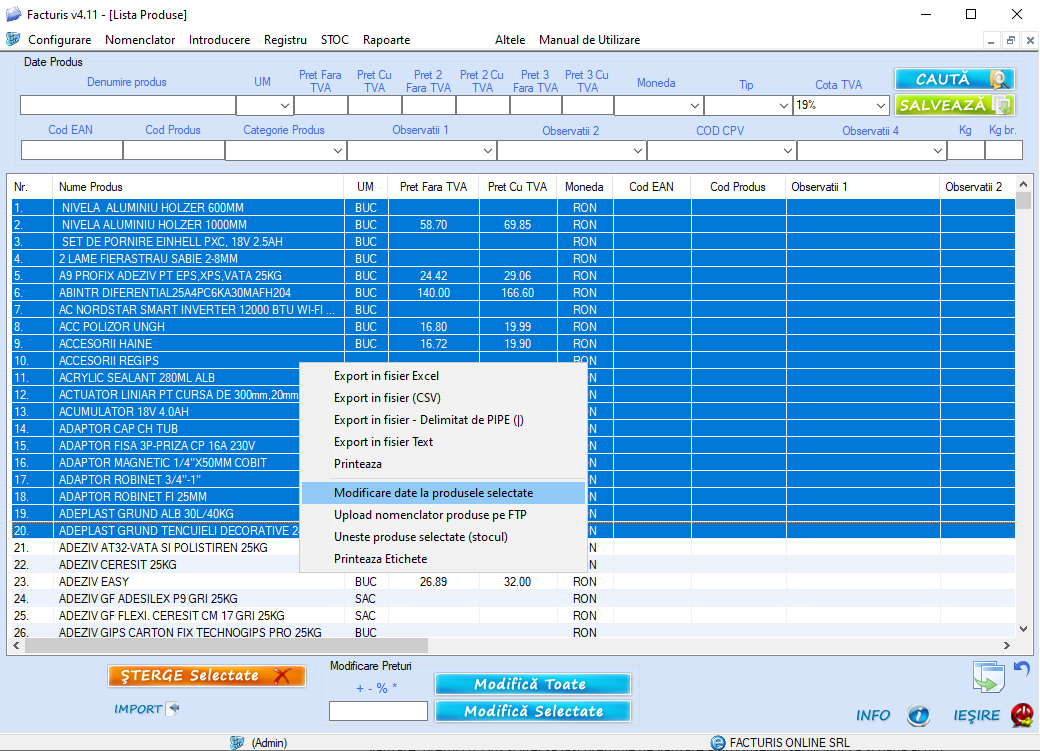Click the menu bar system icon left of Configurare

[13, 39]
